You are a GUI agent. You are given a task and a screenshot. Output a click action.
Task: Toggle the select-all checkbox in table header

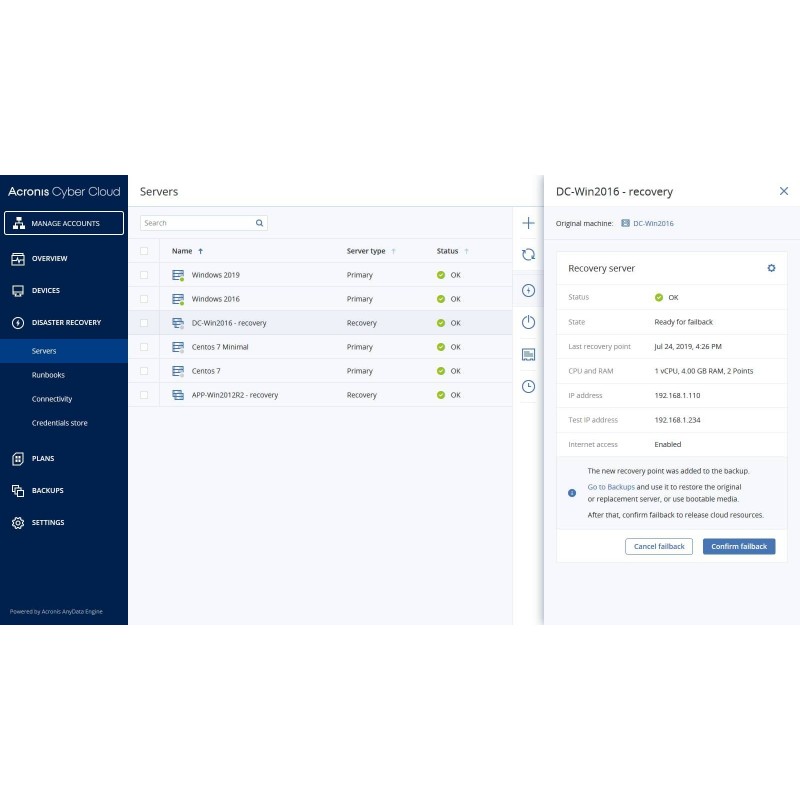coord(144,251)
